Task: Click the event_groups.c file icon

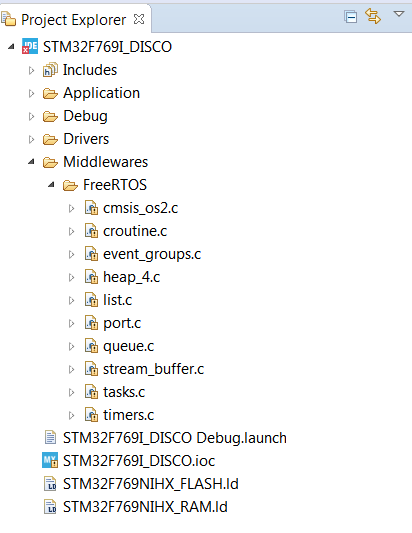Action: click(x=91, y=254)
